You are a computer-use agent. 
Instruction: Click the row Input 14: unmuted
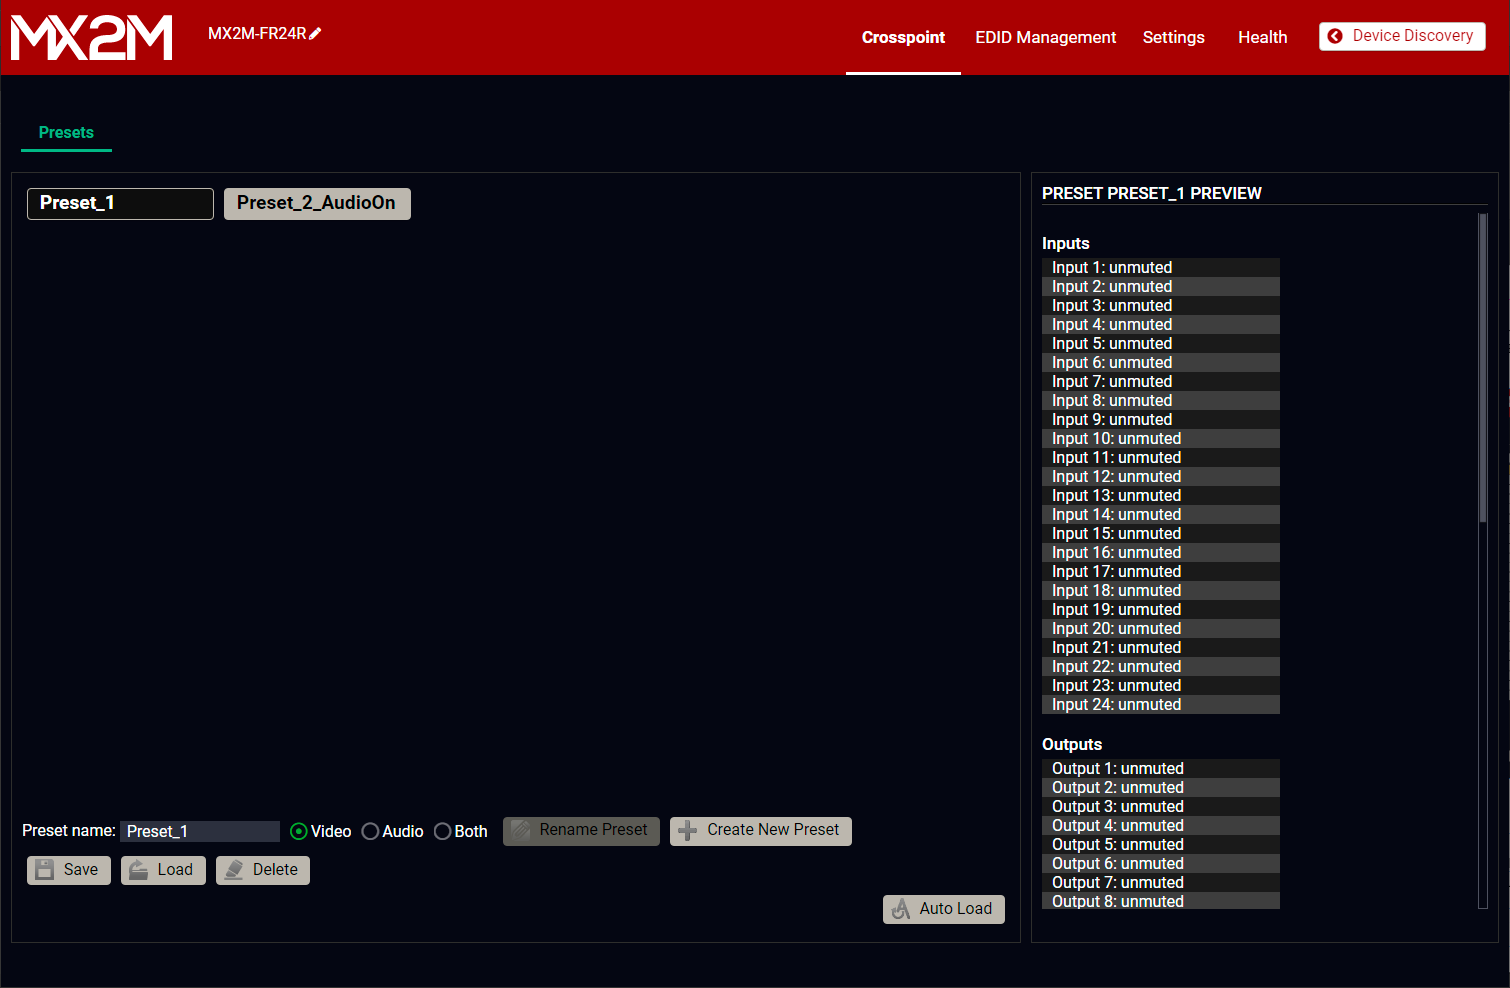click(x=1161, y=515)
